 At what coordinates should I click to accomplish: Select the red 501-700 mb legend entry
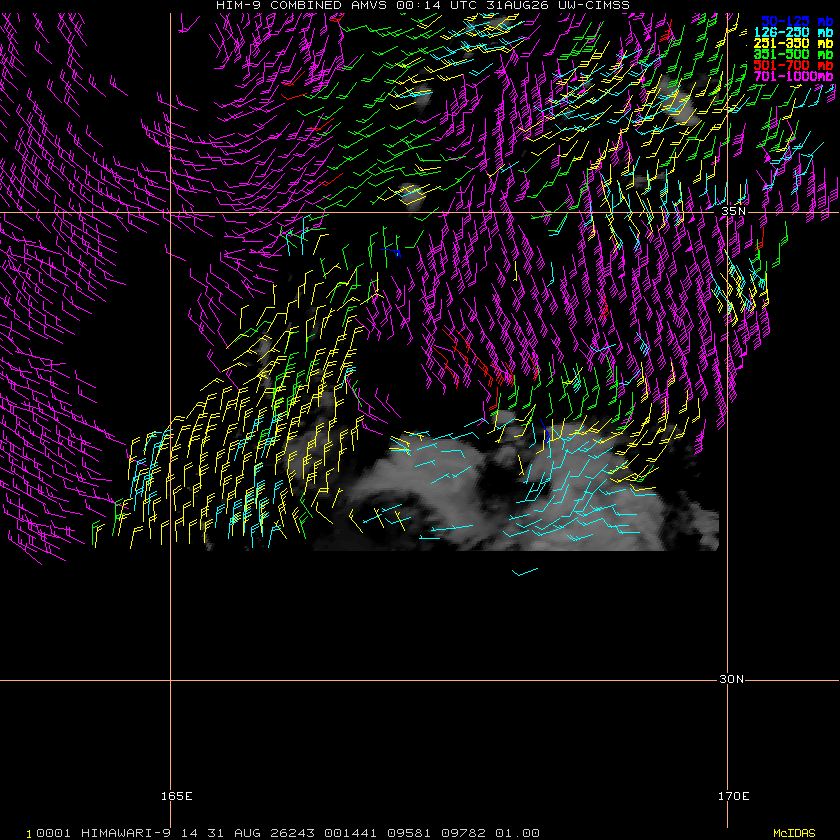pyautogui.click(x=793, y=65)
